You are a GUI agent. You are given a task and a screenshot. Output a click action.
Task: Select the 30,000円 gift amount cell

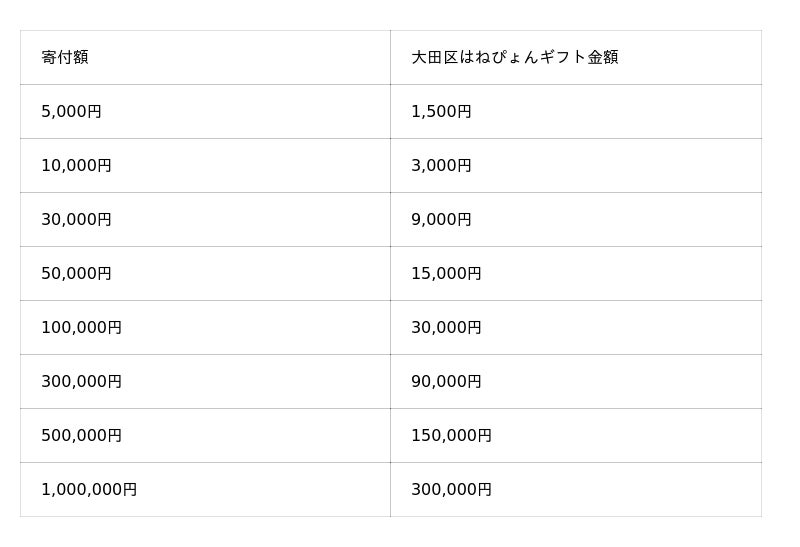(446, 328)
